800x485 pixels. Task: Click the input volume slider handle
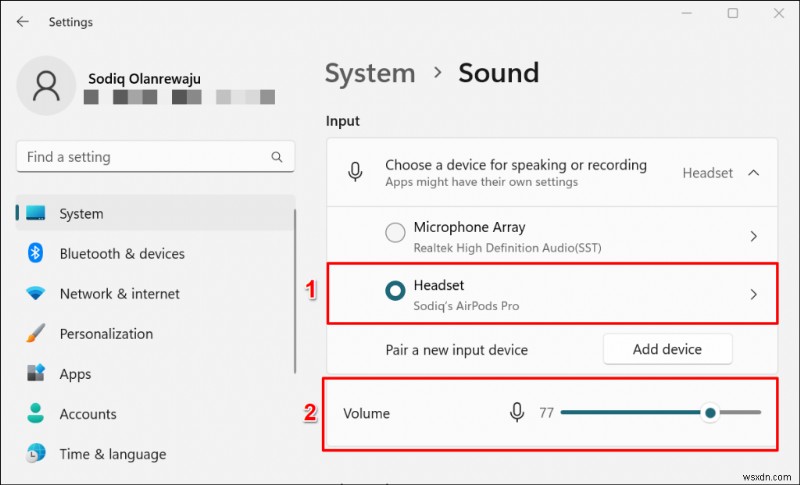click(x=710, y=412)
